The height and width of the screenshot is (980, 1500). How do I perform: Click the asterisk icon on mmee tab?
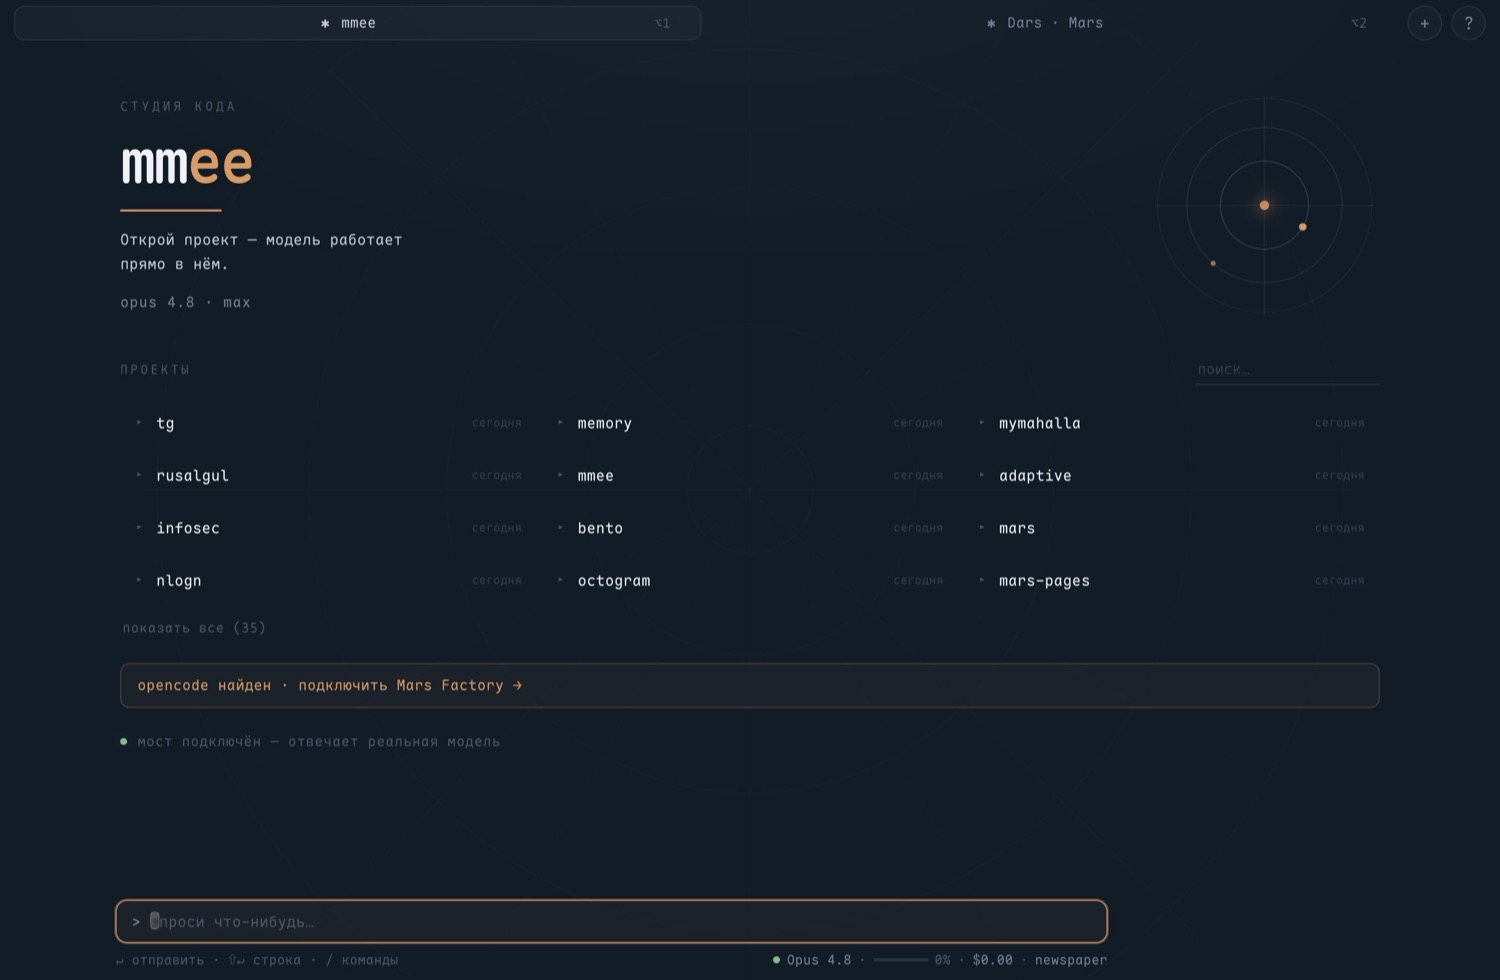[325, 23]
